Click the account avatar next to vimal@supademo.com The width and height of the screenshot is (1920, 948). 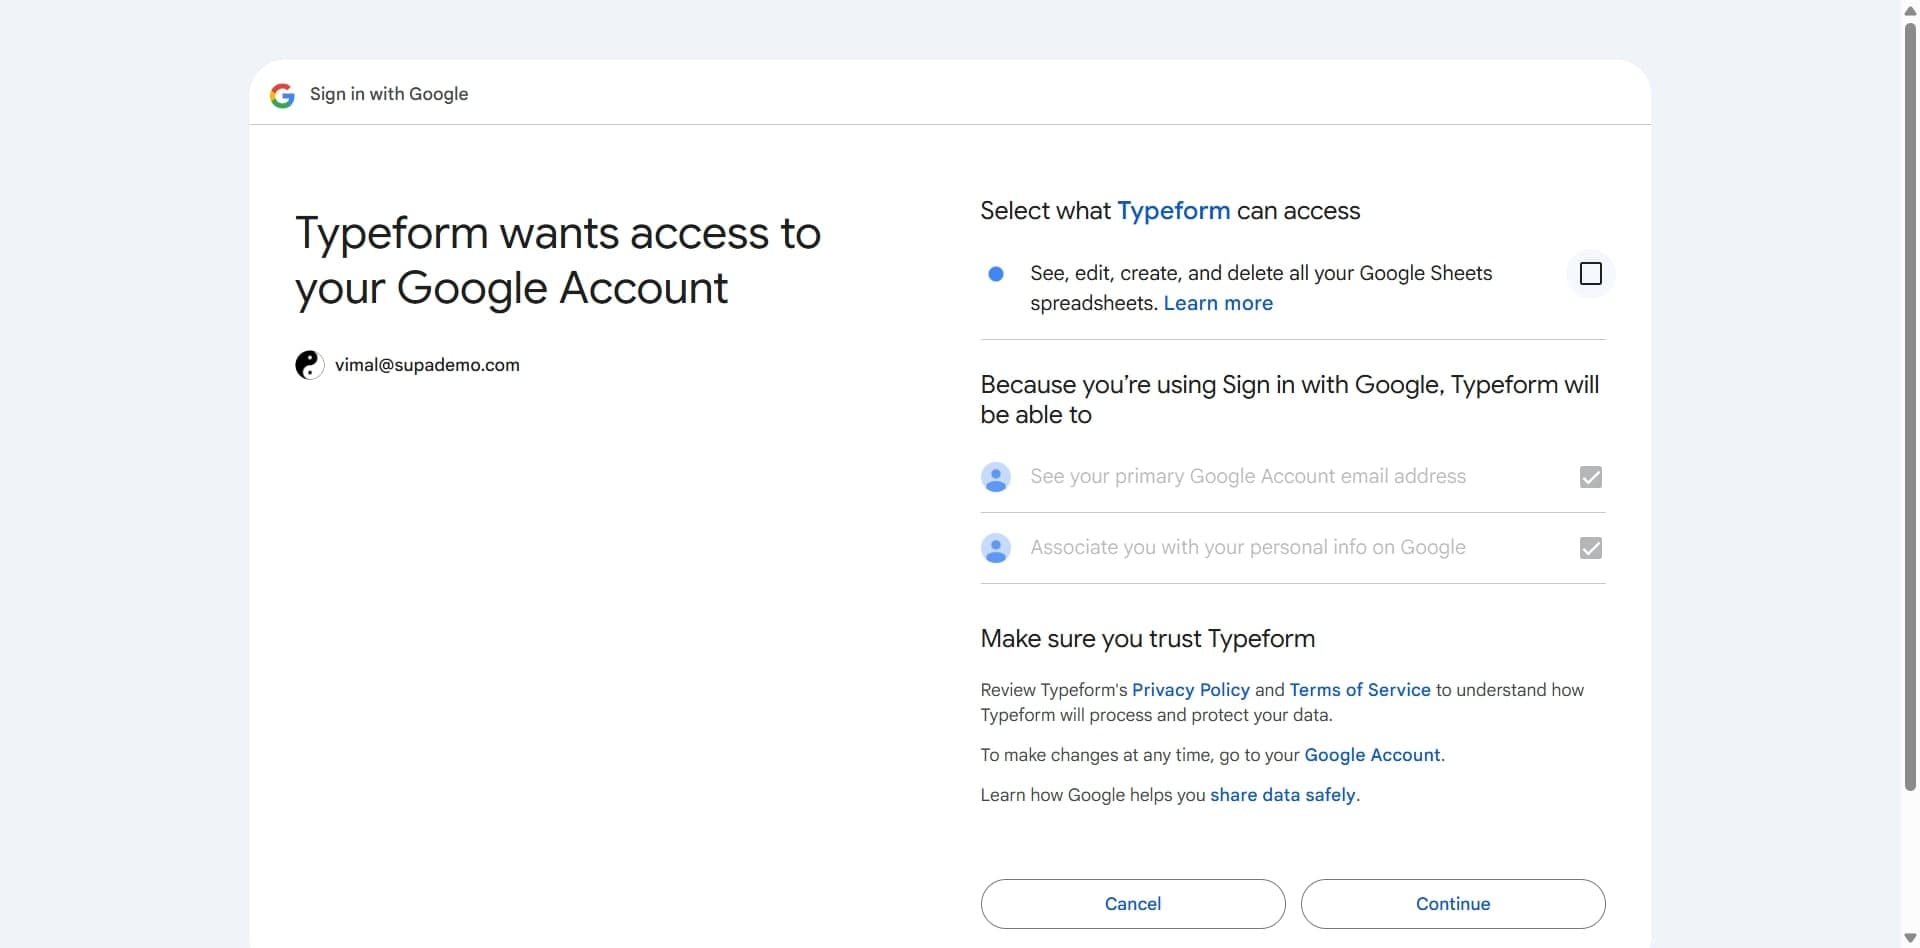pos(309,365)
